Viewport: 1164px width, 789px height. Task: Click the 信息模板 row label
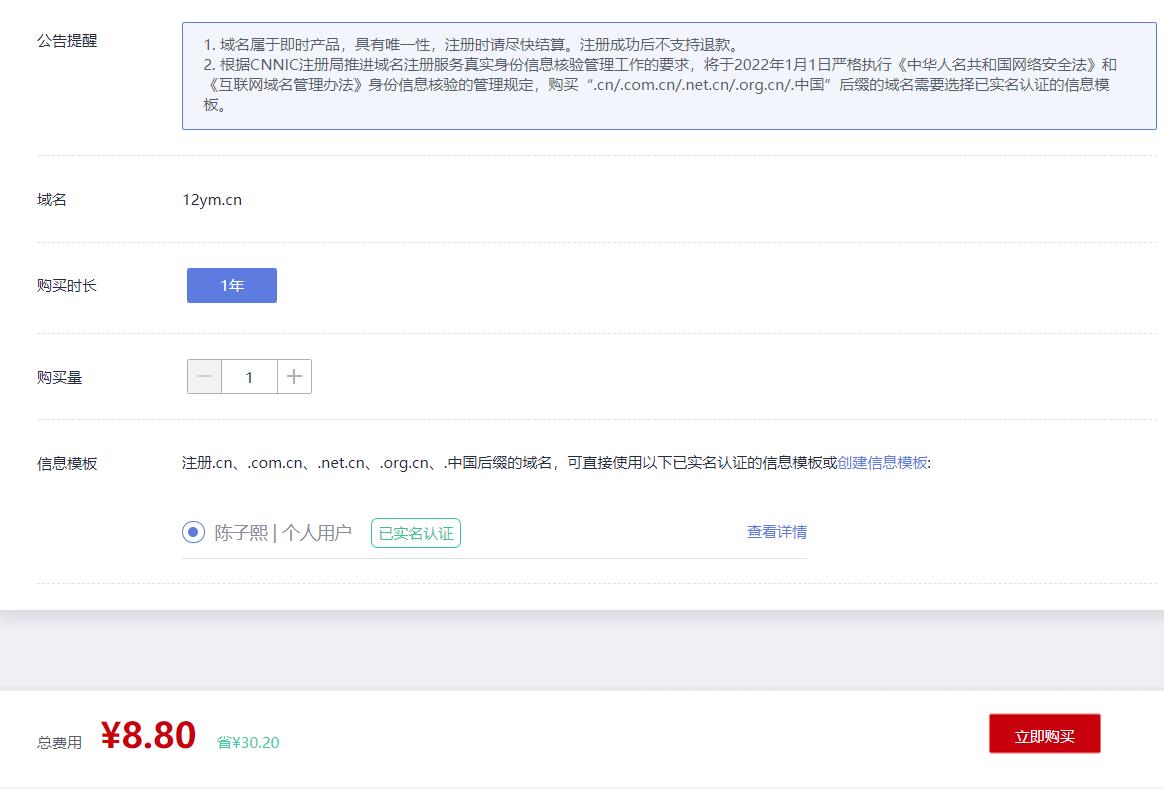coord(67,464)
